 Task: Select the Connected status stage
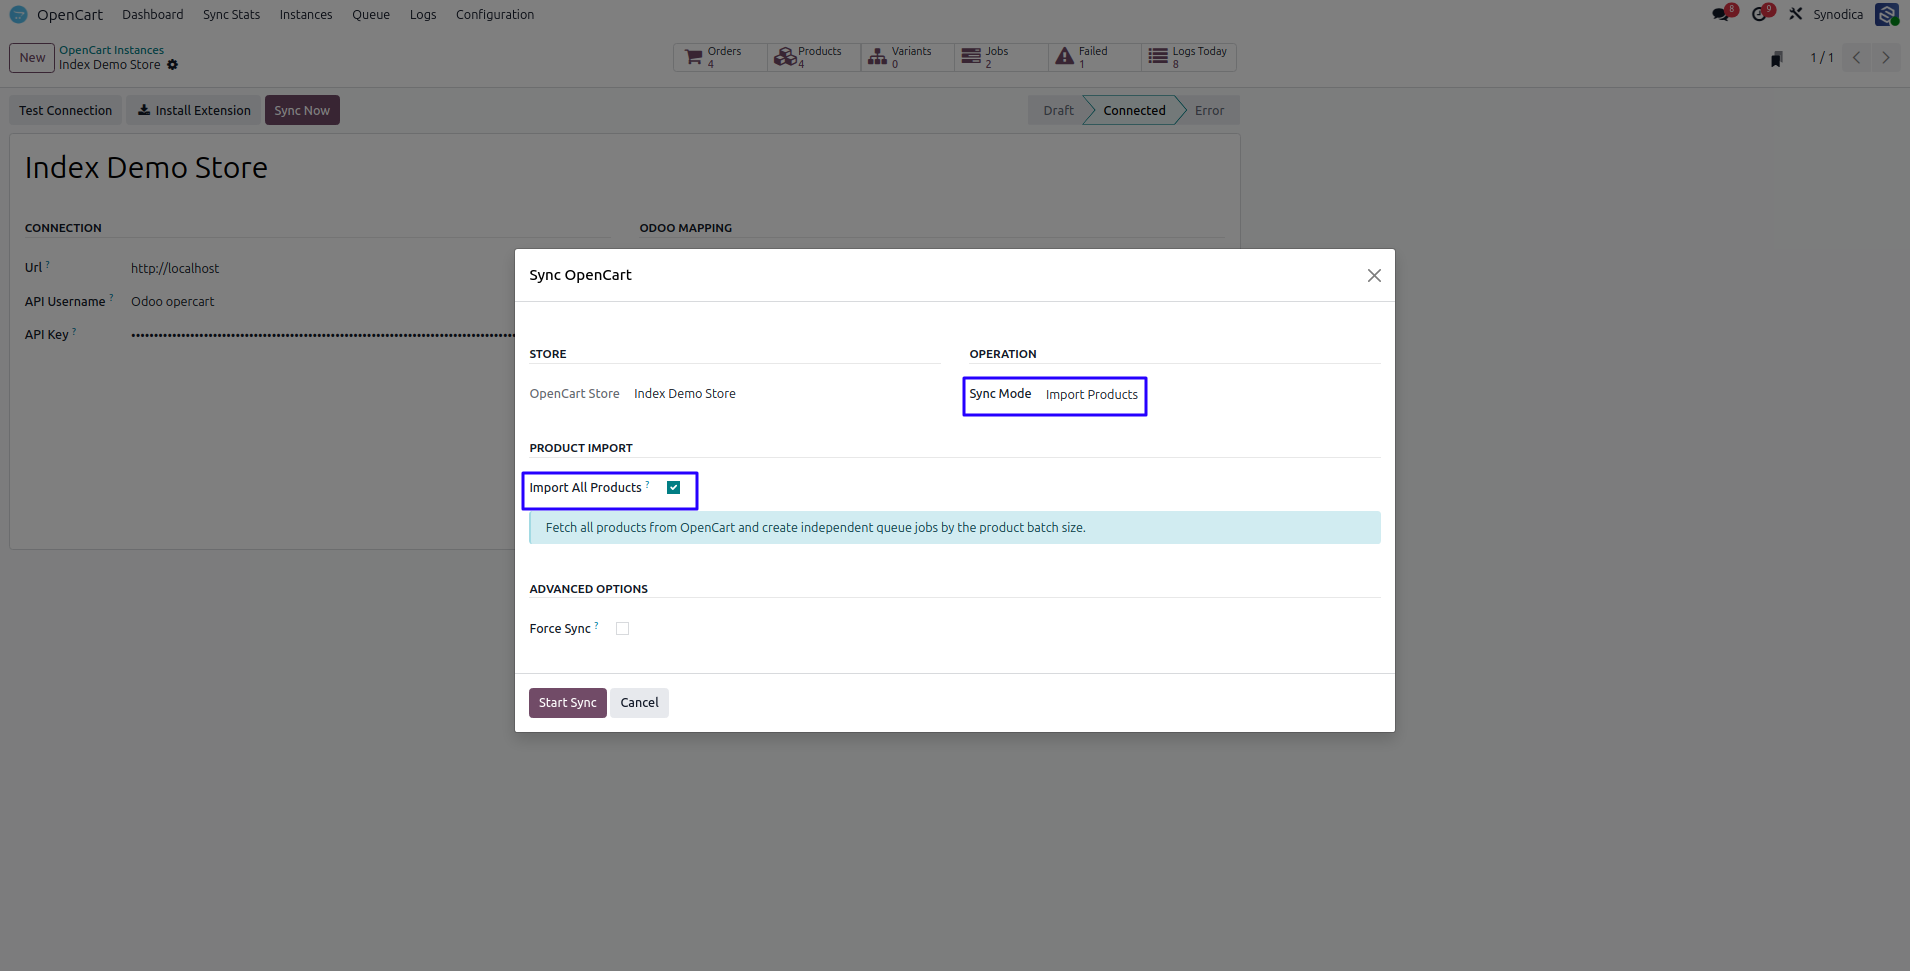pos(1134,110)
